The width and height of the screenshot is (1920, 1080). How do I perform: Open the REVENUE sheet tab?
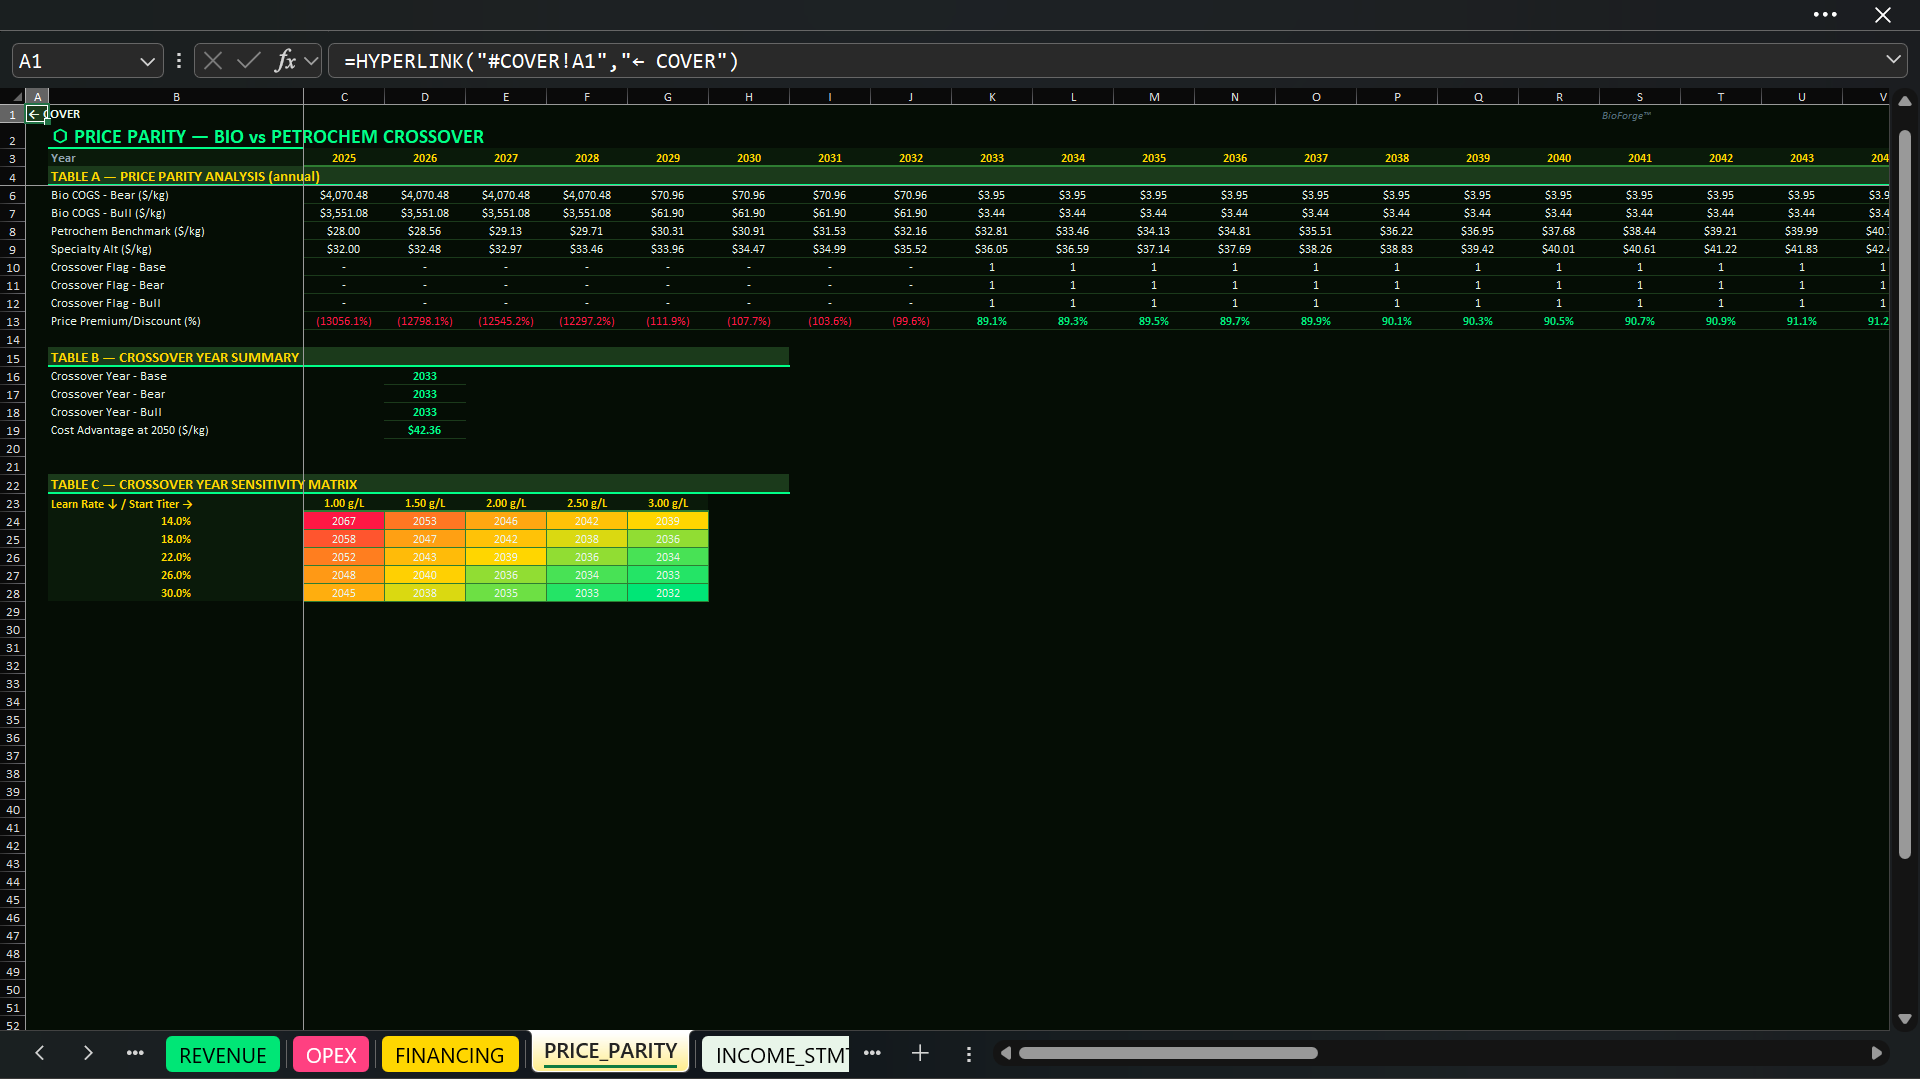(223, 1055)
